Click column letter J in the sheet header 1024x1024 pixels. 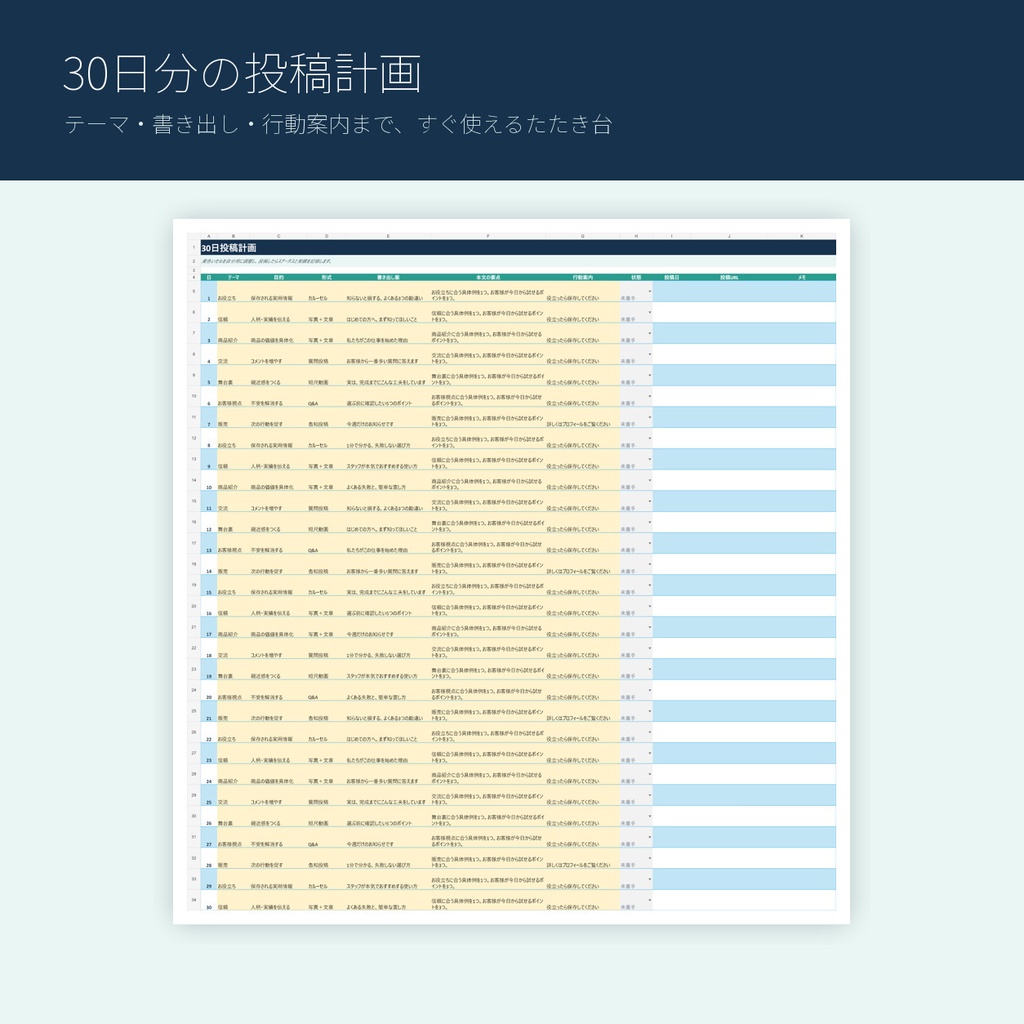729,236
